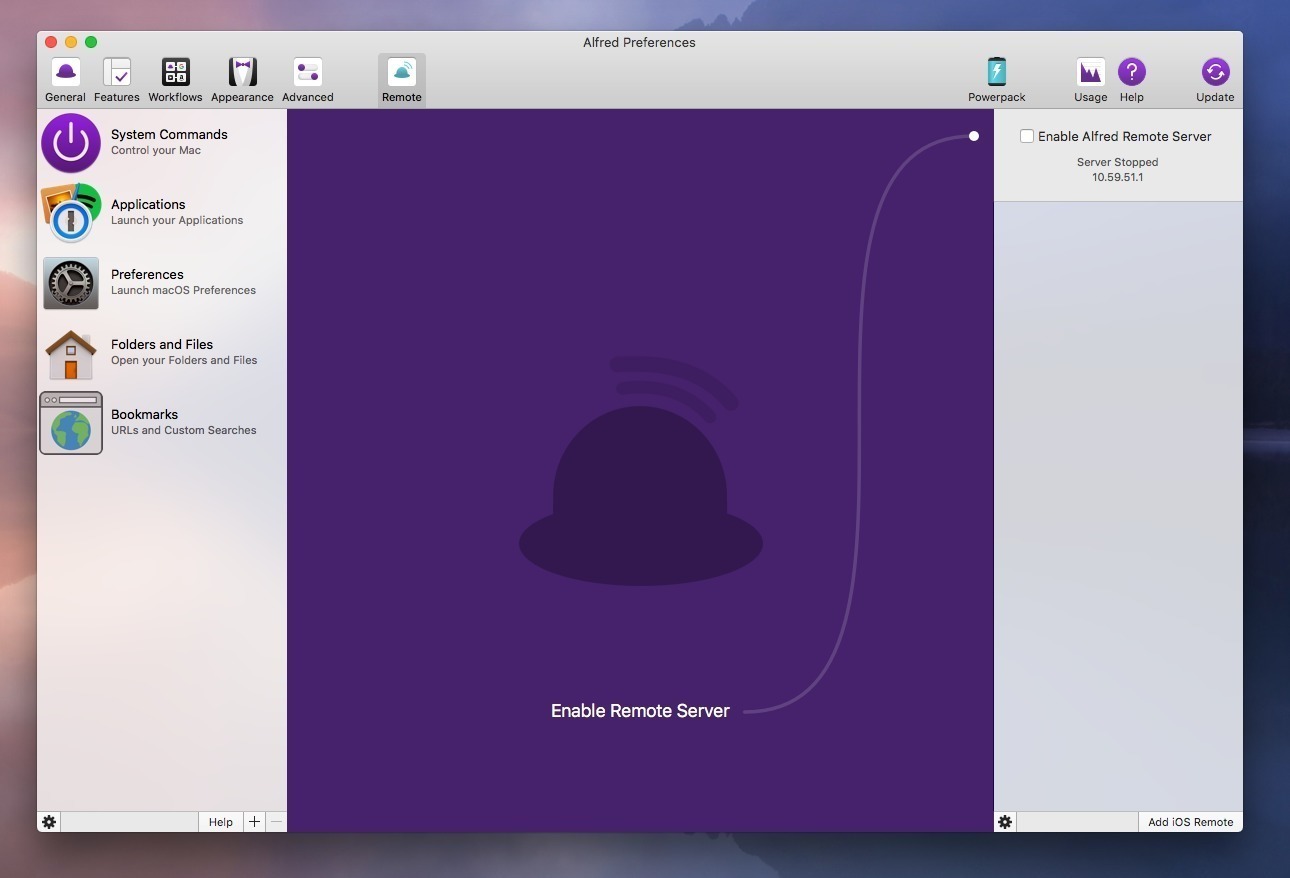Open the gear menu below the sidebar list
This screenshot has height=878, width=1290.
click(x=49, y=822)
